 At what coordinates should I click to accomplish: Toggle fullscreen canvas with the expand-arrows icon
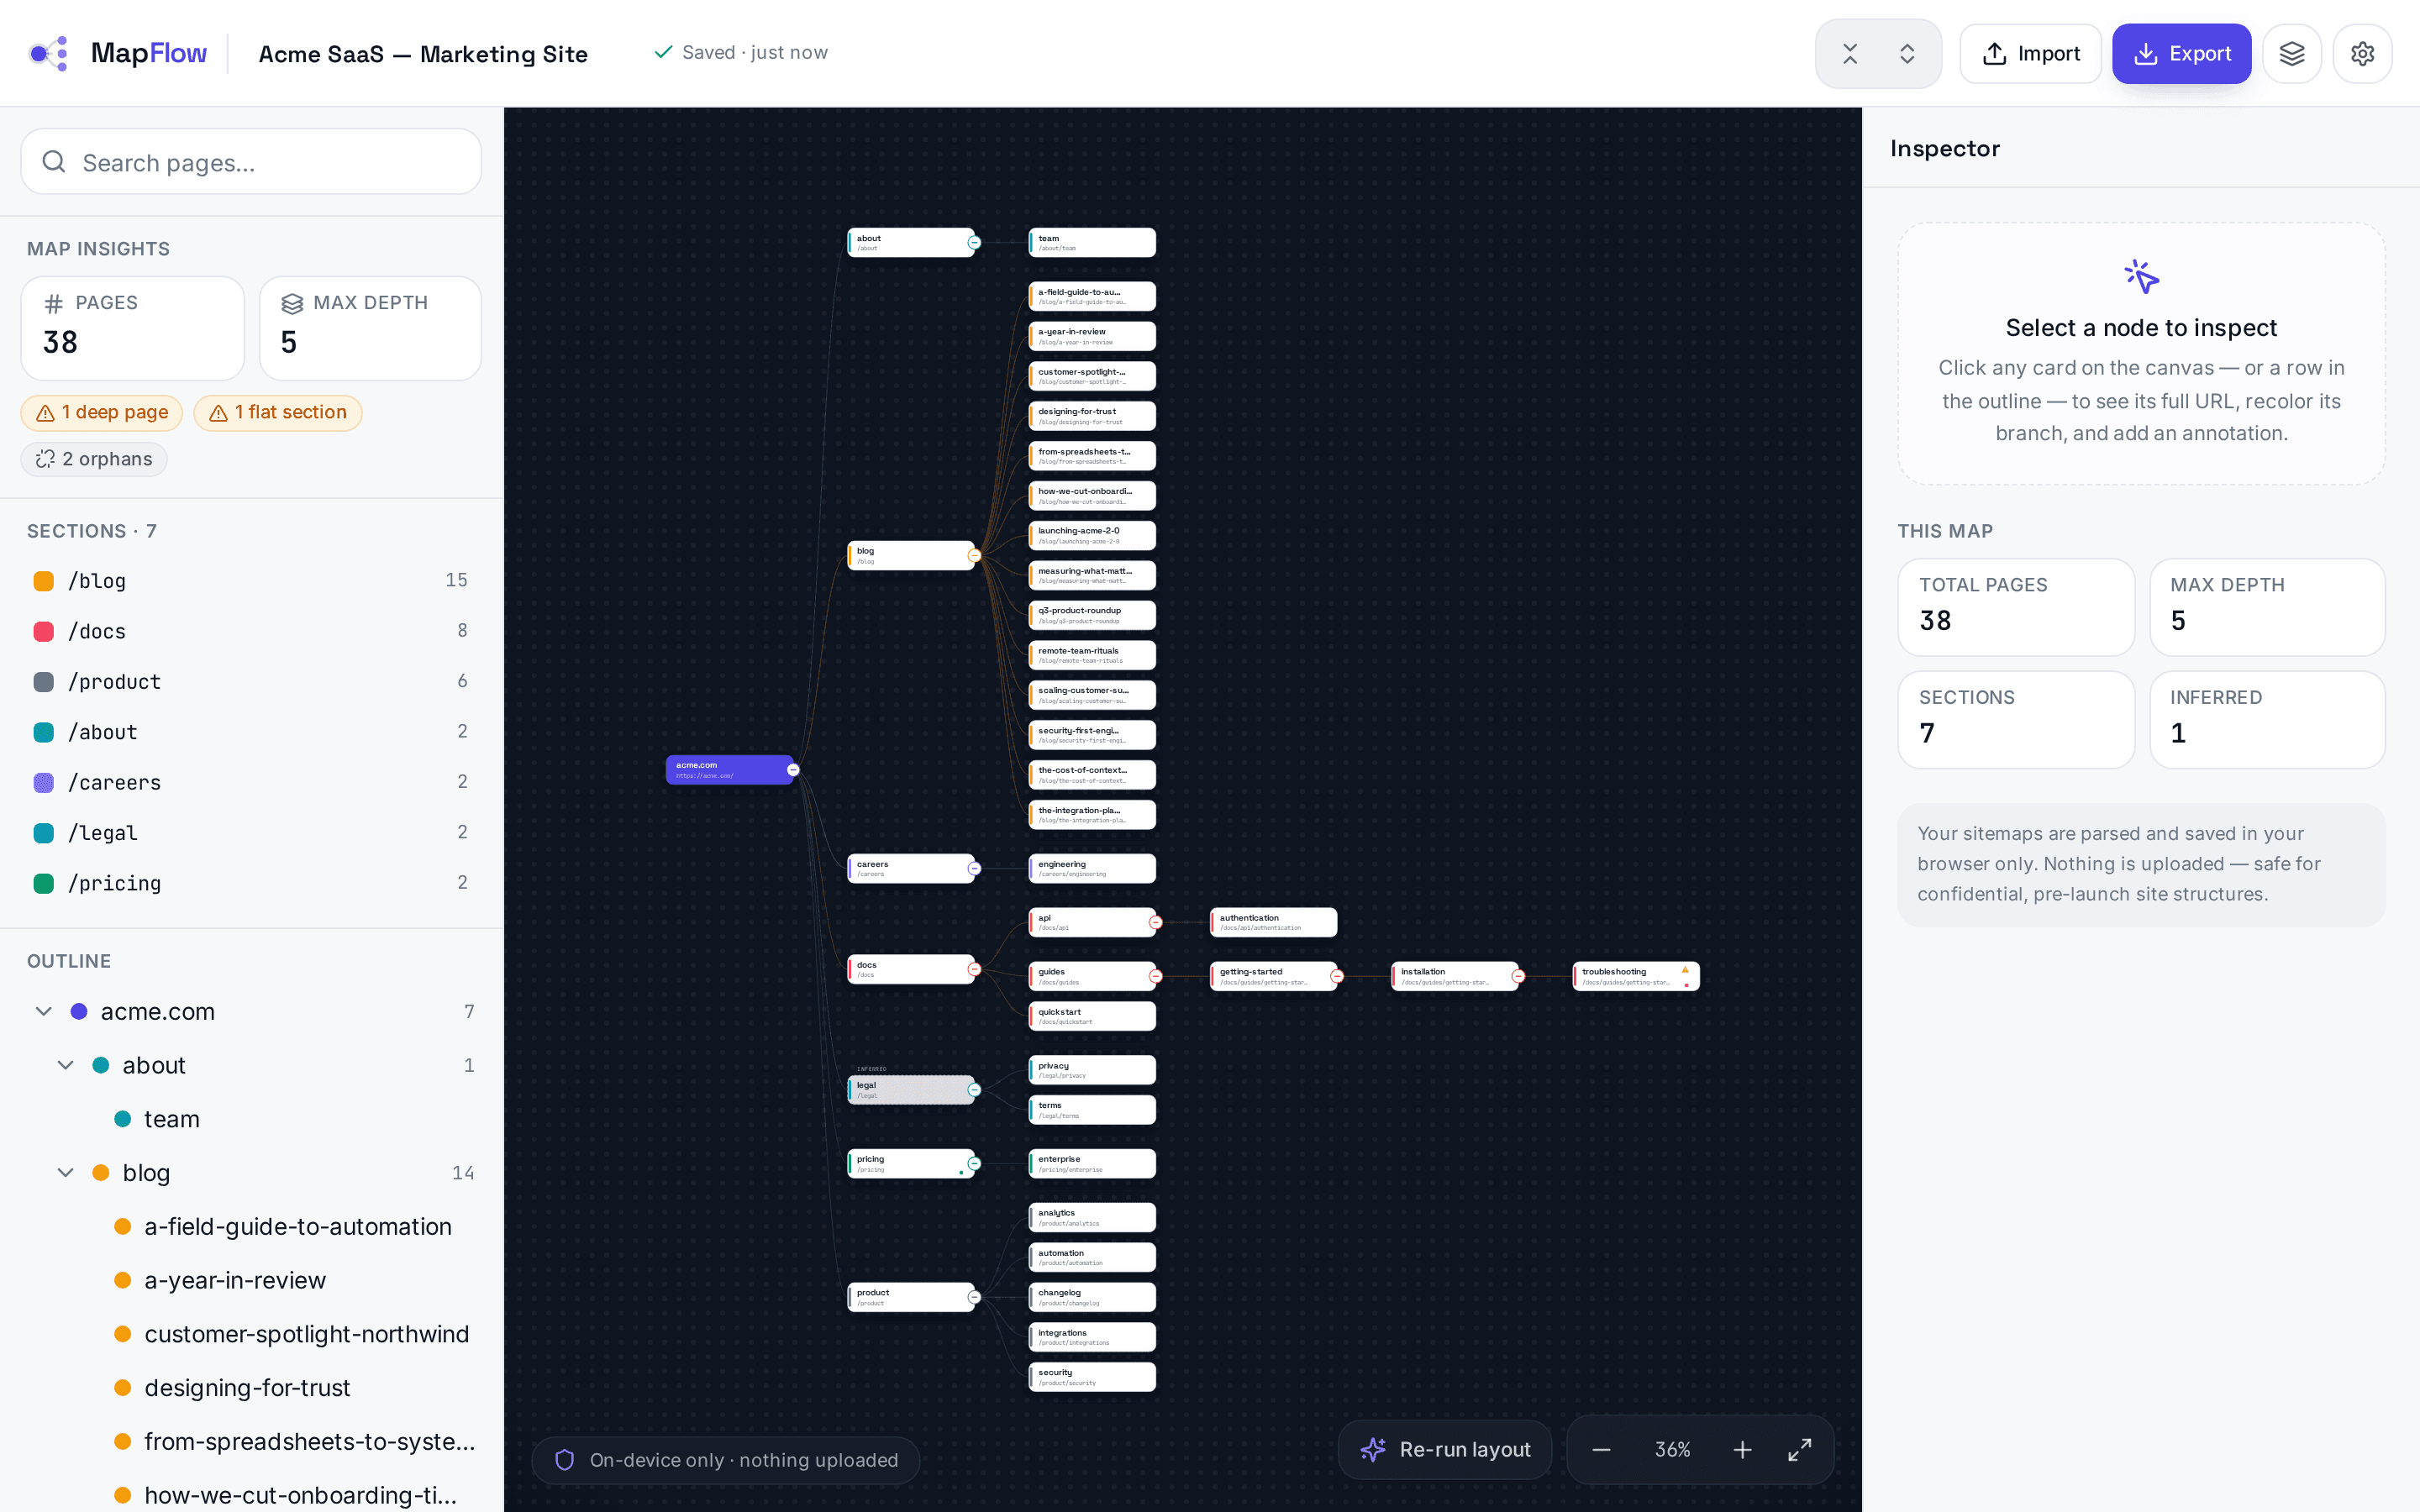click(1800, 1450)
